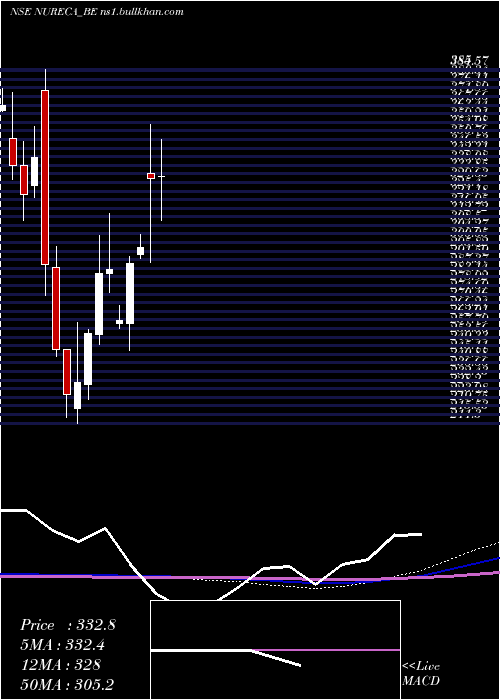Click the small red candlestick near the latest bars
500x700 pixels.
point(151,176)
